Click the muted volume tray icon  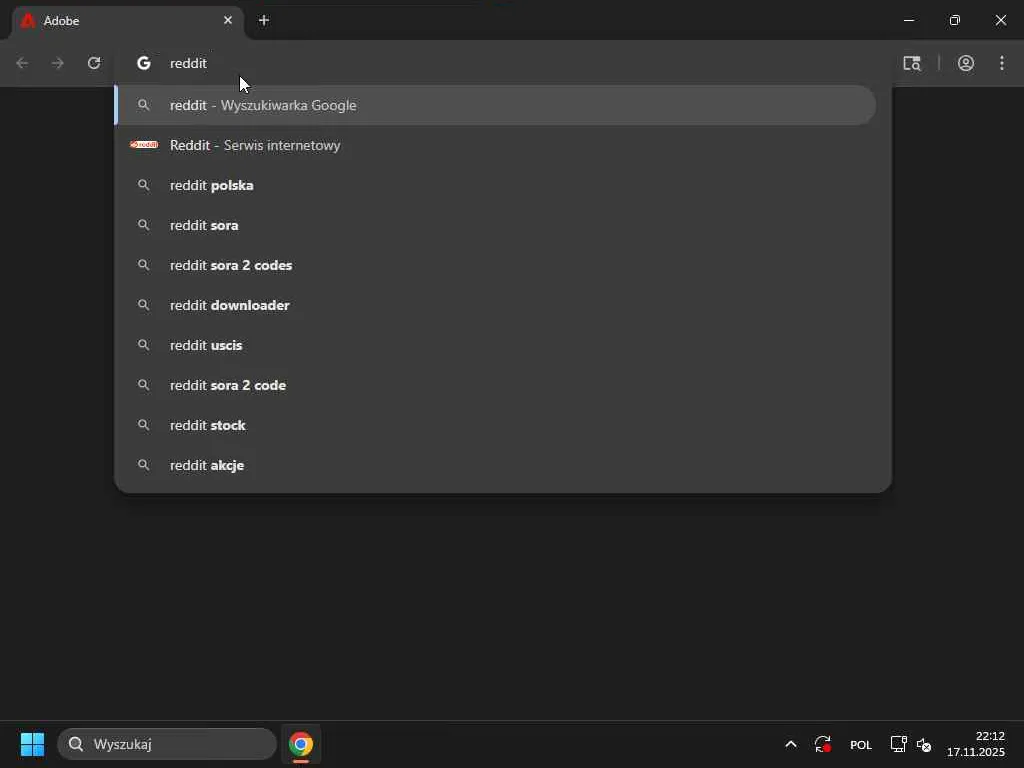pyautogui.click(x=923, y=744)
